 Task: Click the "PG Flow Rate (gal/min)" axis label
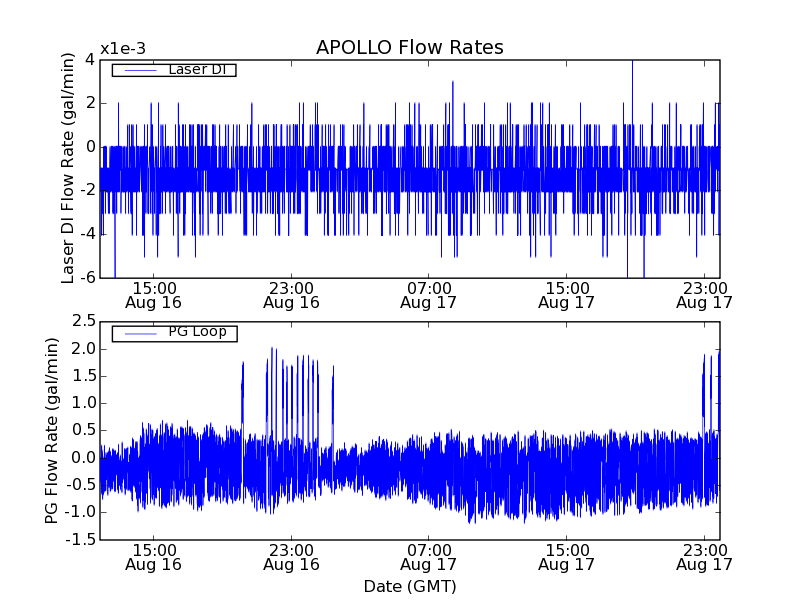[x=52, y=431]
